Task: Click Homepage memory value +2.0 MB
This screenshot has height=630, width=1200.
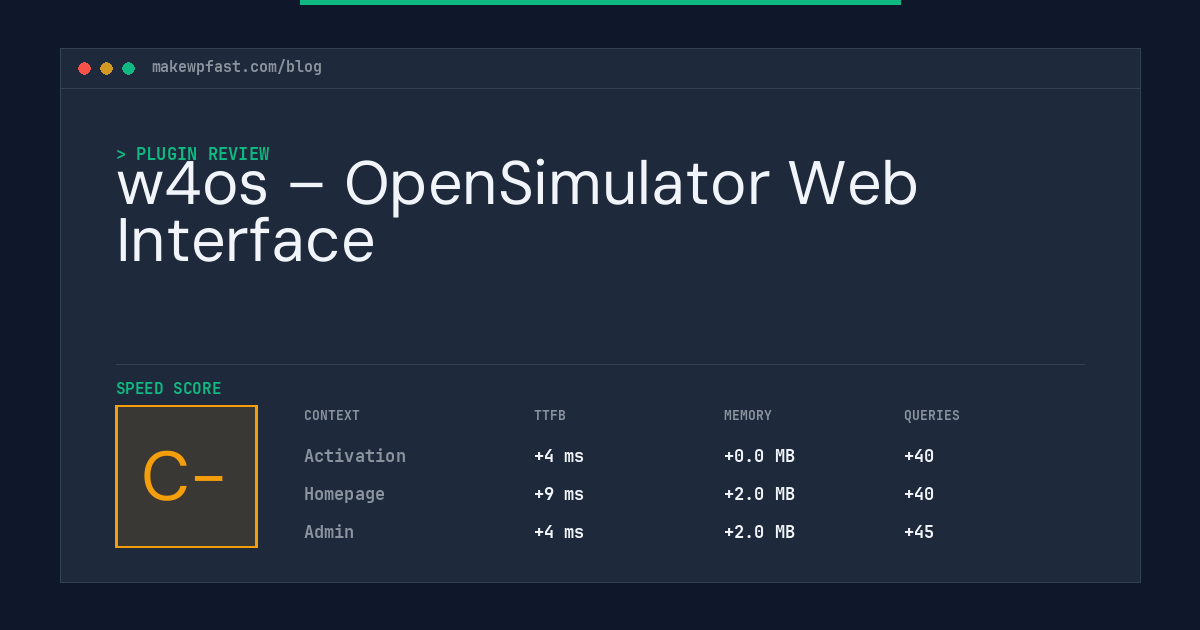Action: tap(759, 494)
